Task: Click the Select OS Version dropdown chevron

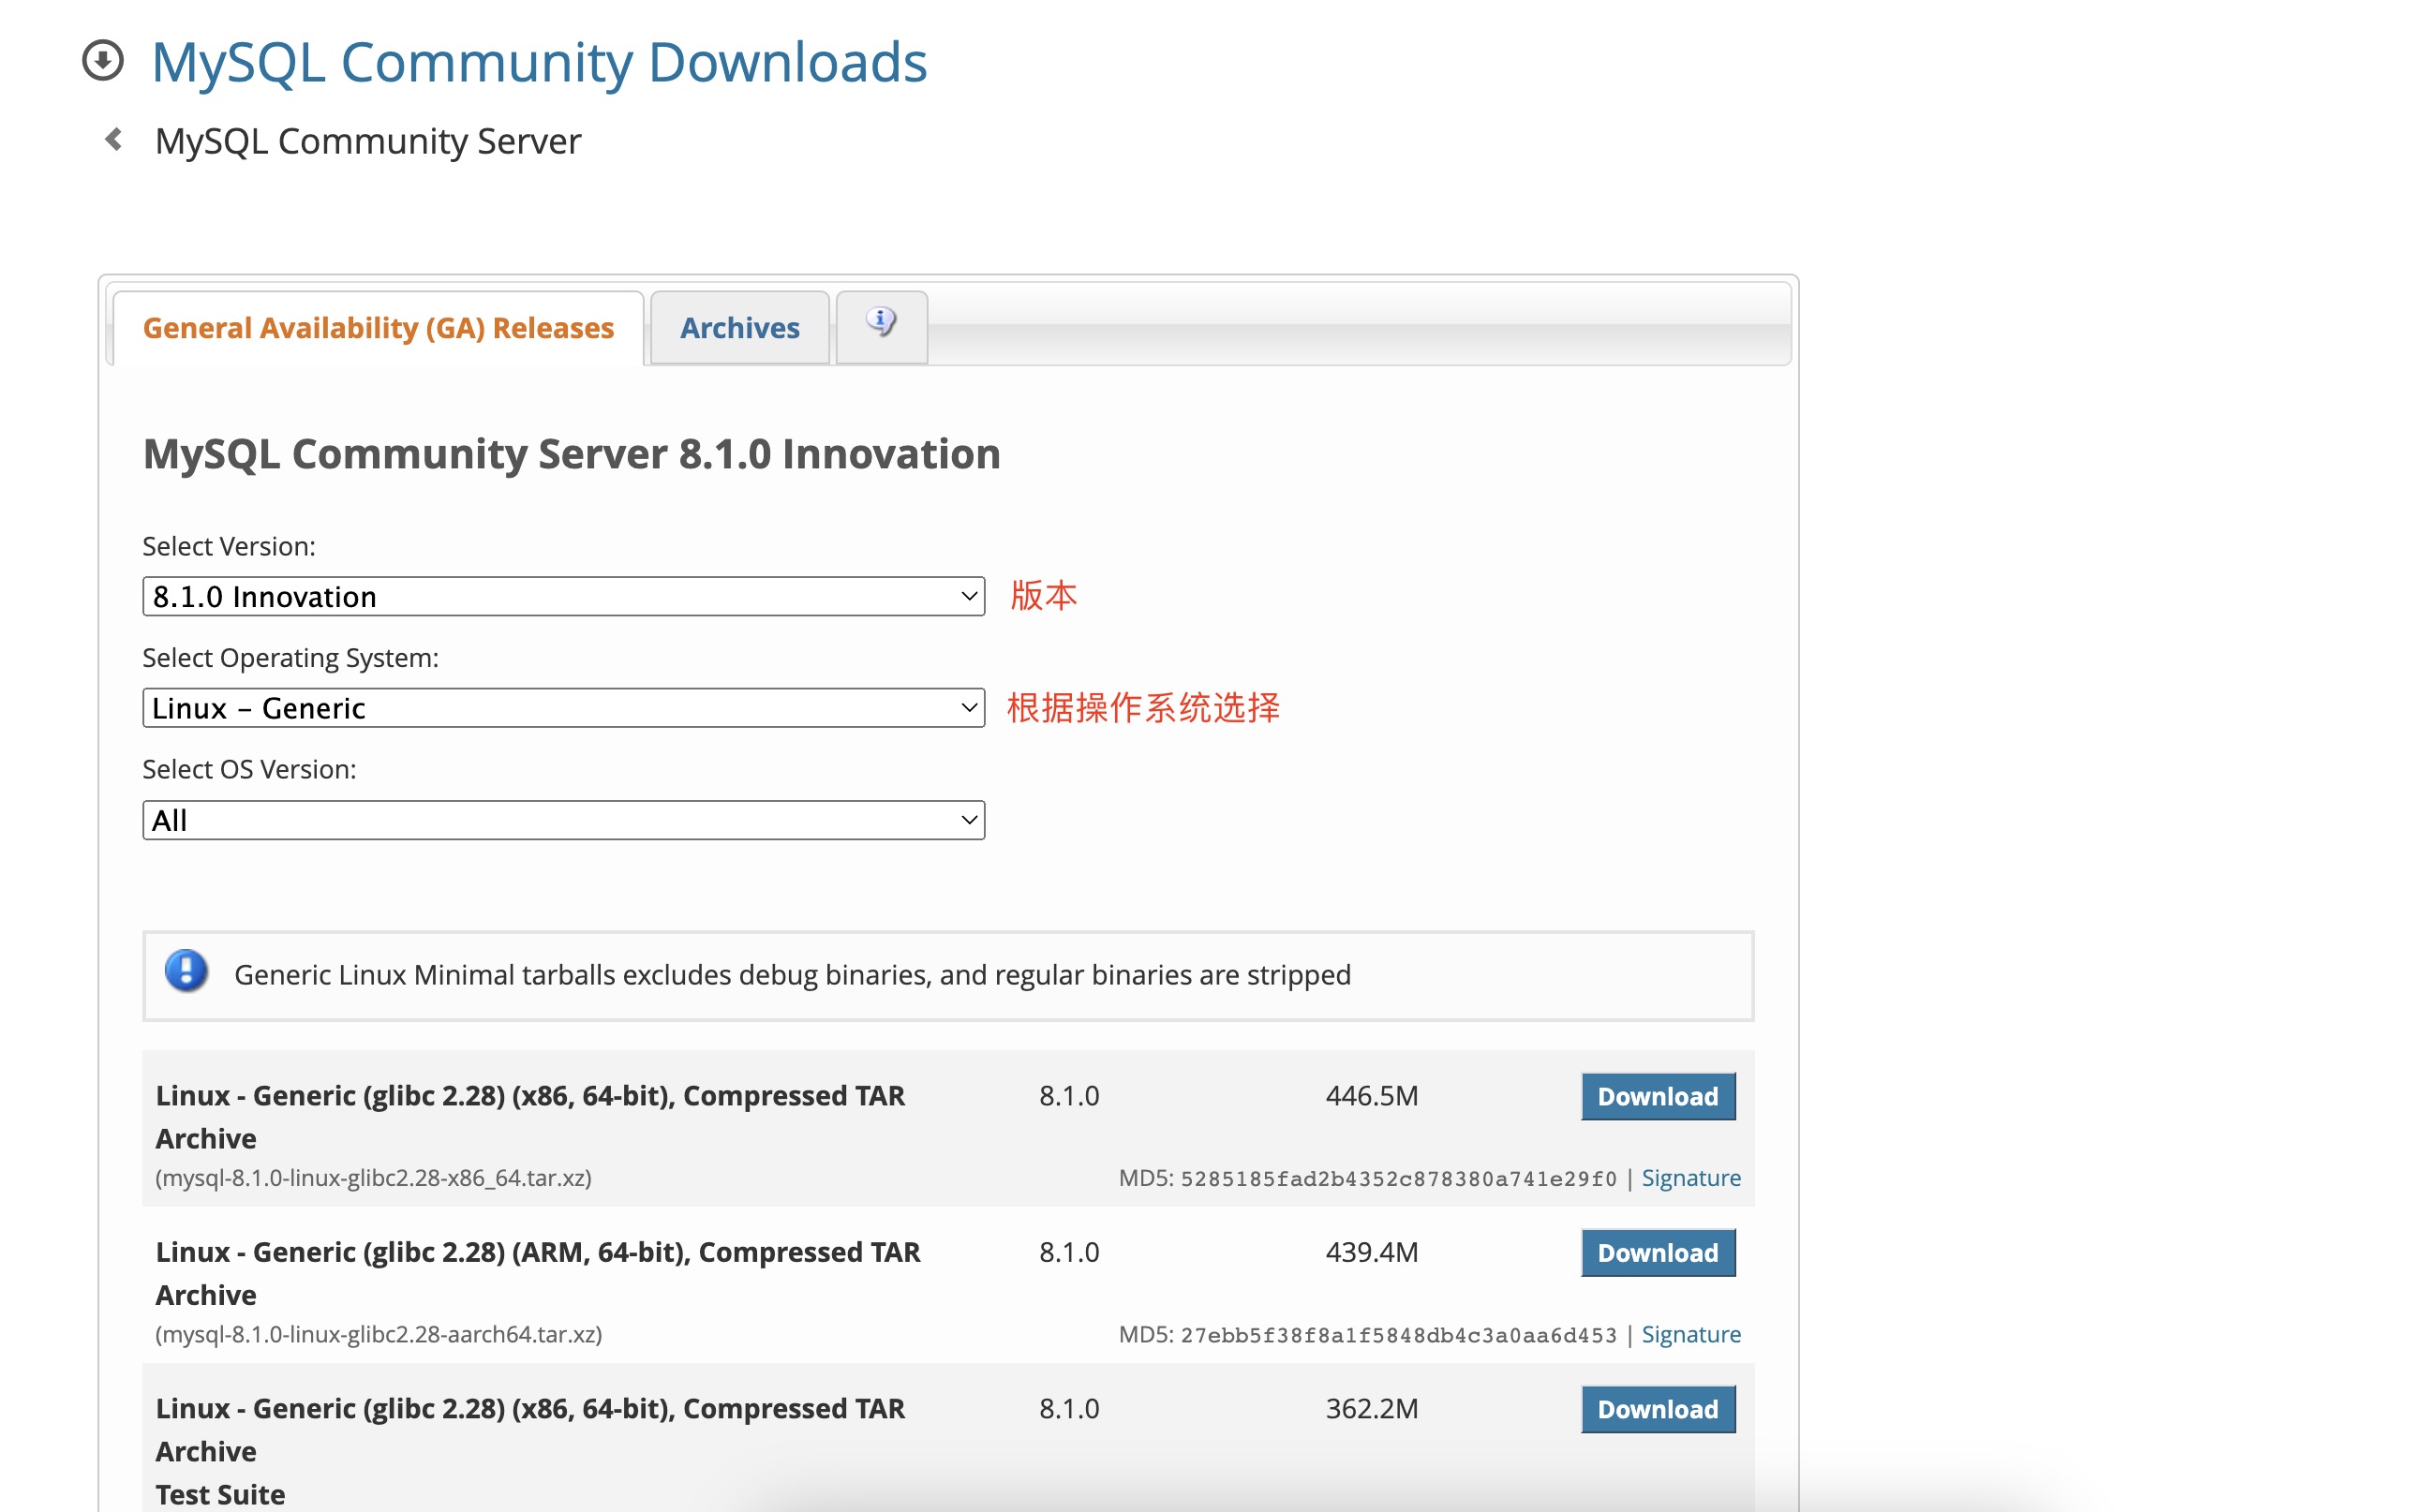Action: 968,820
